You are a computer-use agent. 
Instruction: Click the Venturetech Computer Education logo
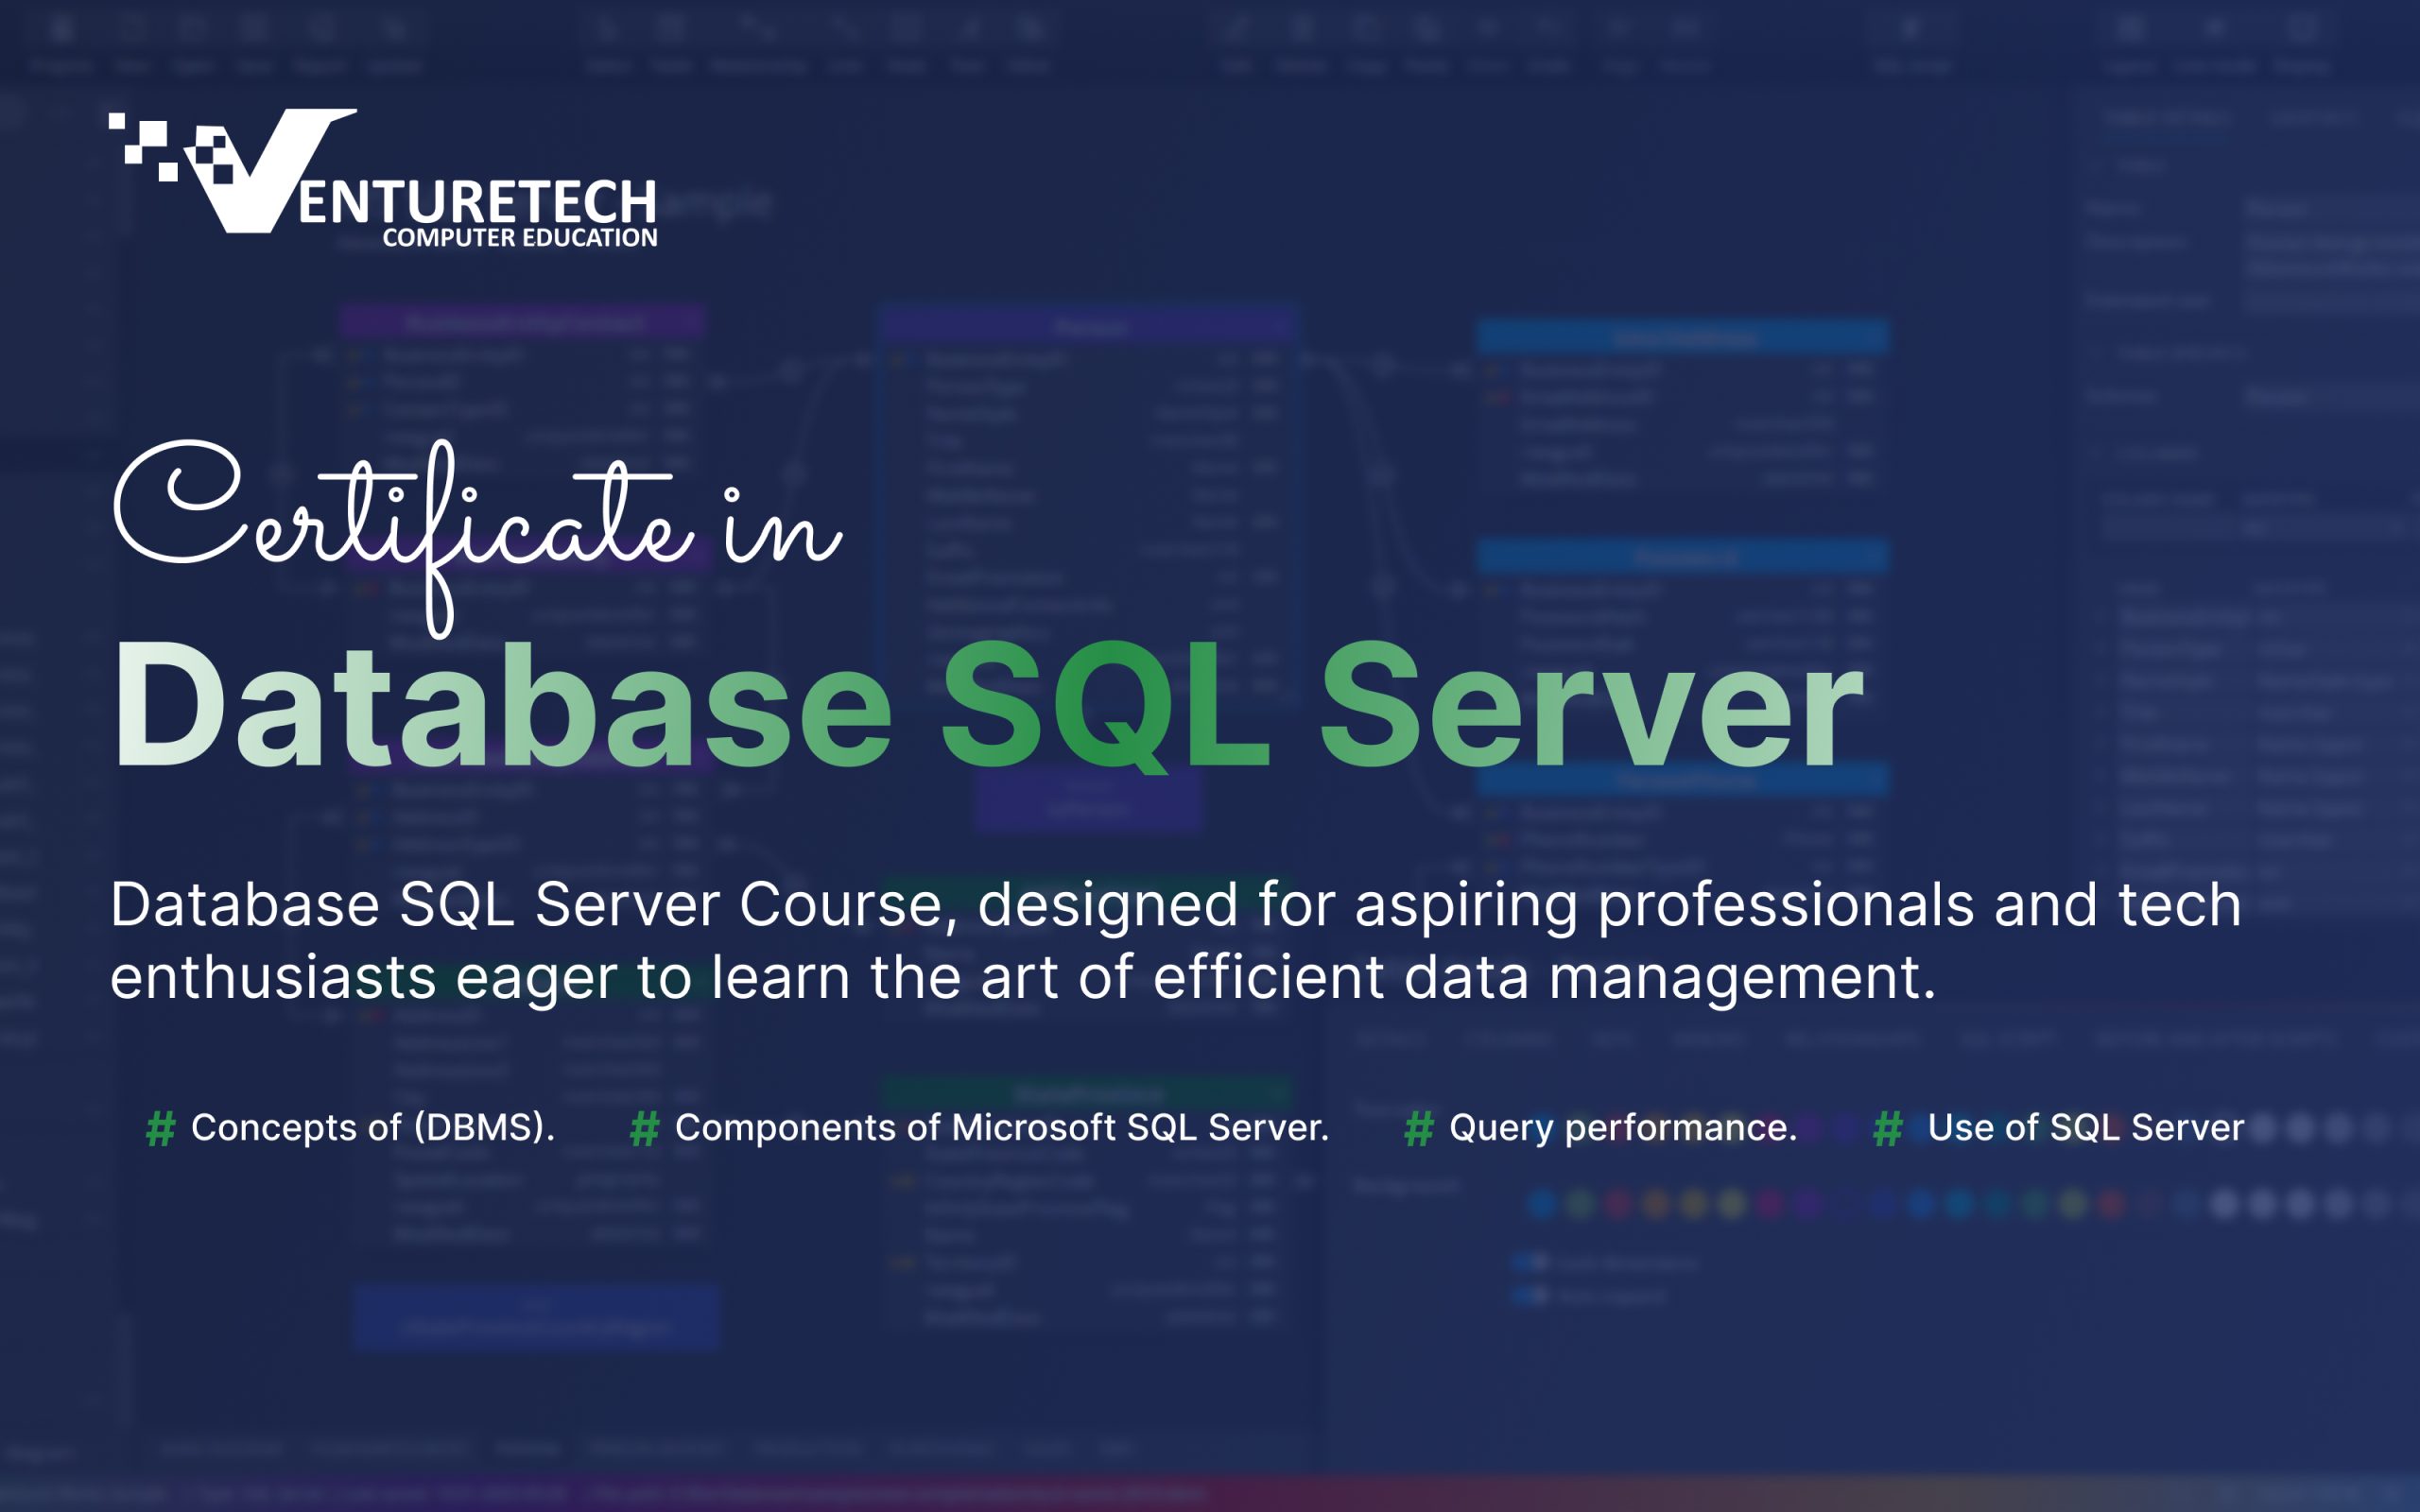click(x=383, y=178)
